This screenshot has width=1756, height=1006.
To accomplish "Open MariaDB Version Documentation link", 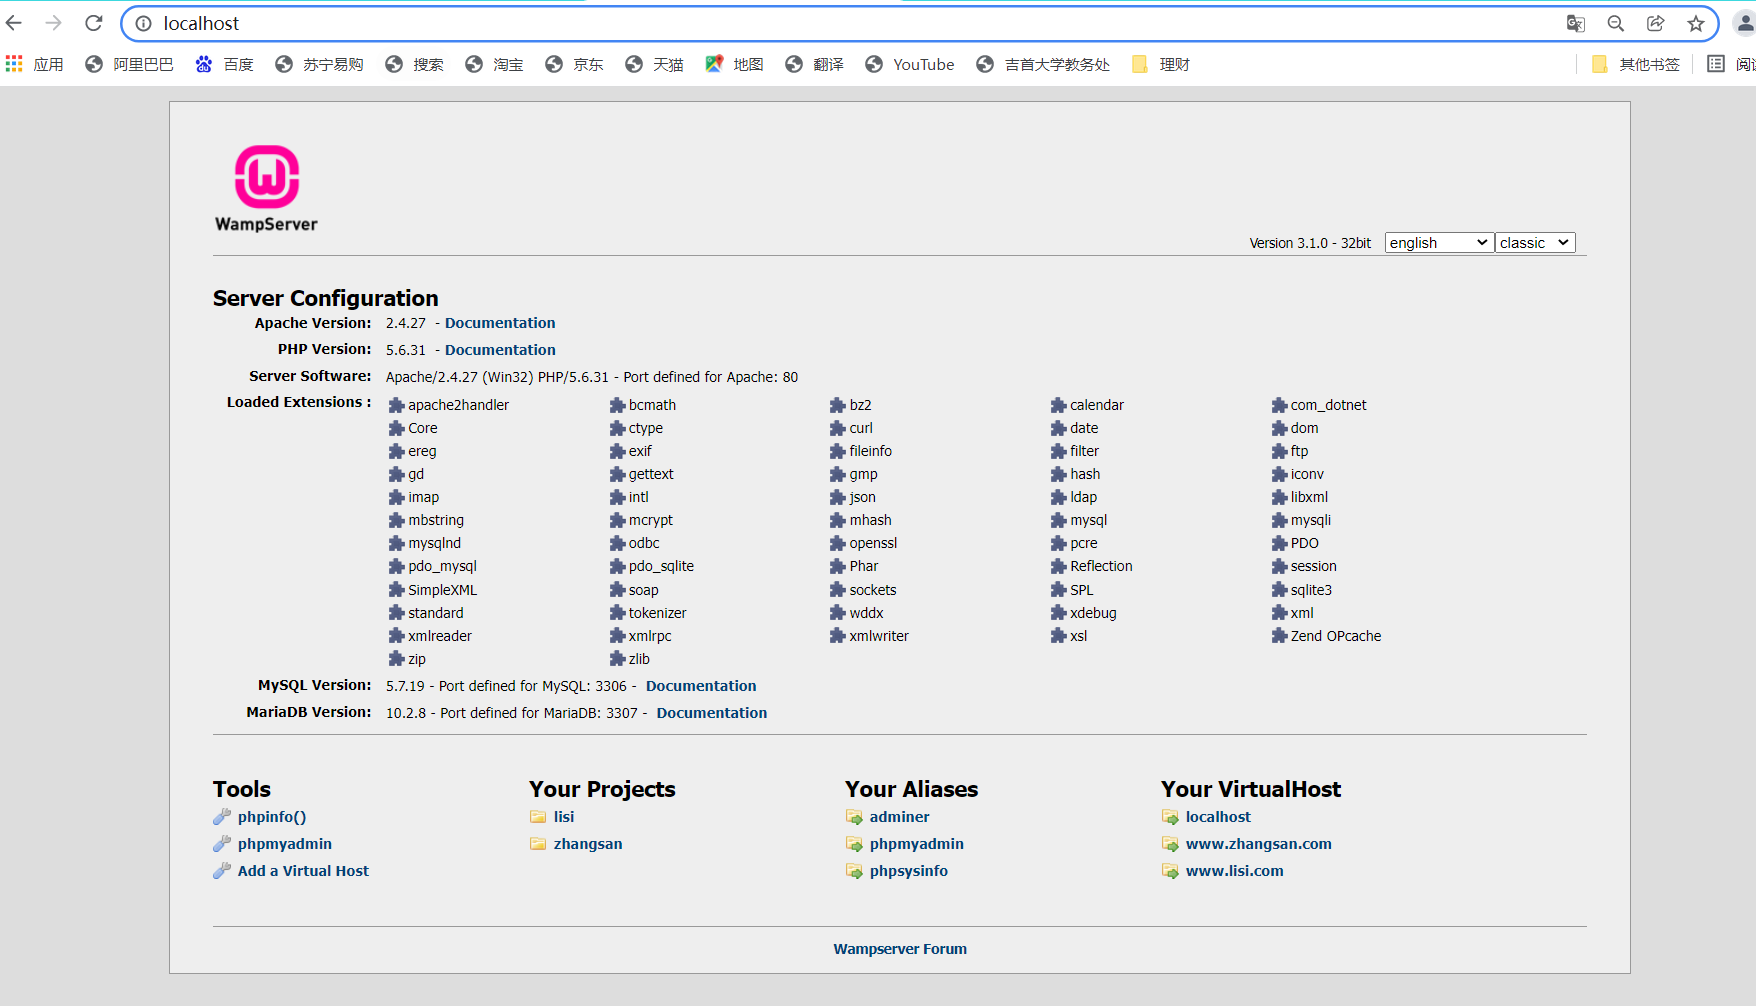I will pos(712,713).
